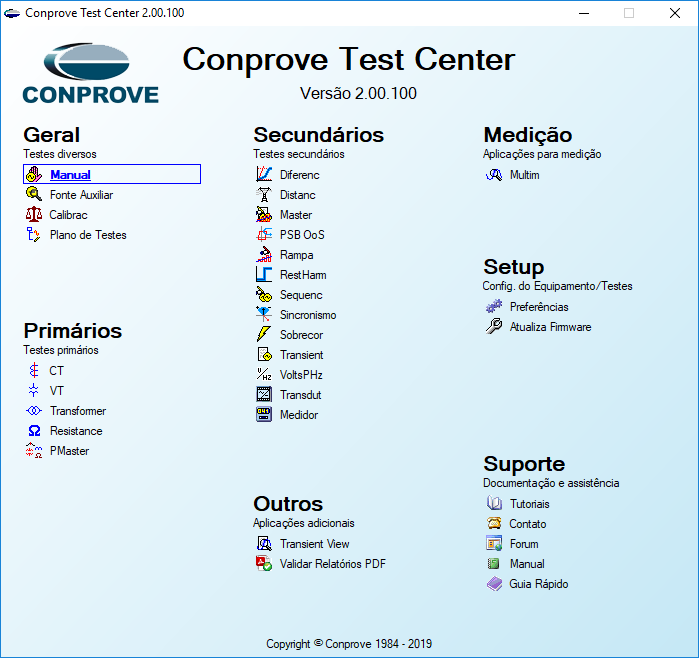Open the Transient View application
This screenshot has height=658, width=699.
(x=315, y=544)
